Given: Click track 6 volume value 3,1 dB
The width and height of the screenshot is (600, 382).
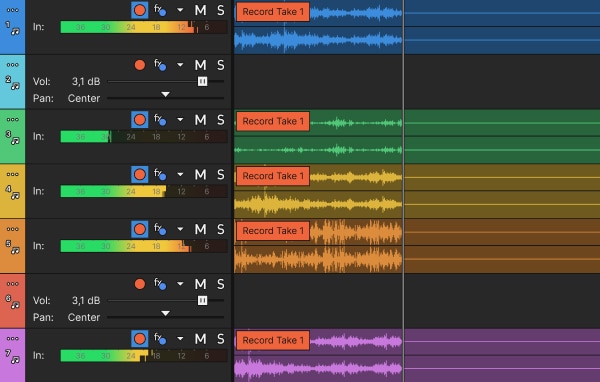Looking at the screenshot, I should (86, 300).
